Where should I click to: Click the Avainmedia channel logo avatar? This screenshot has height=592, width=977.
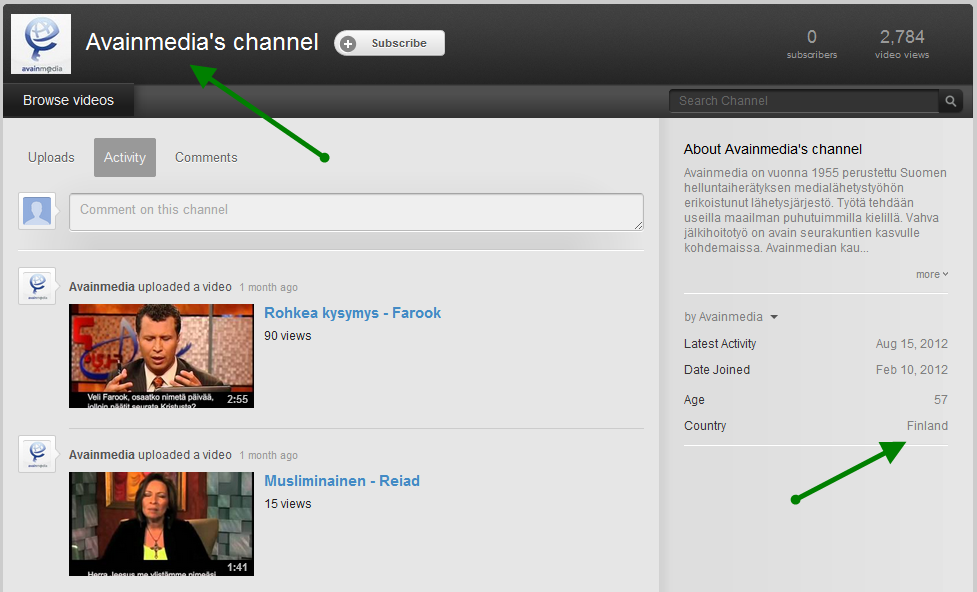click(x=41, y=44)
